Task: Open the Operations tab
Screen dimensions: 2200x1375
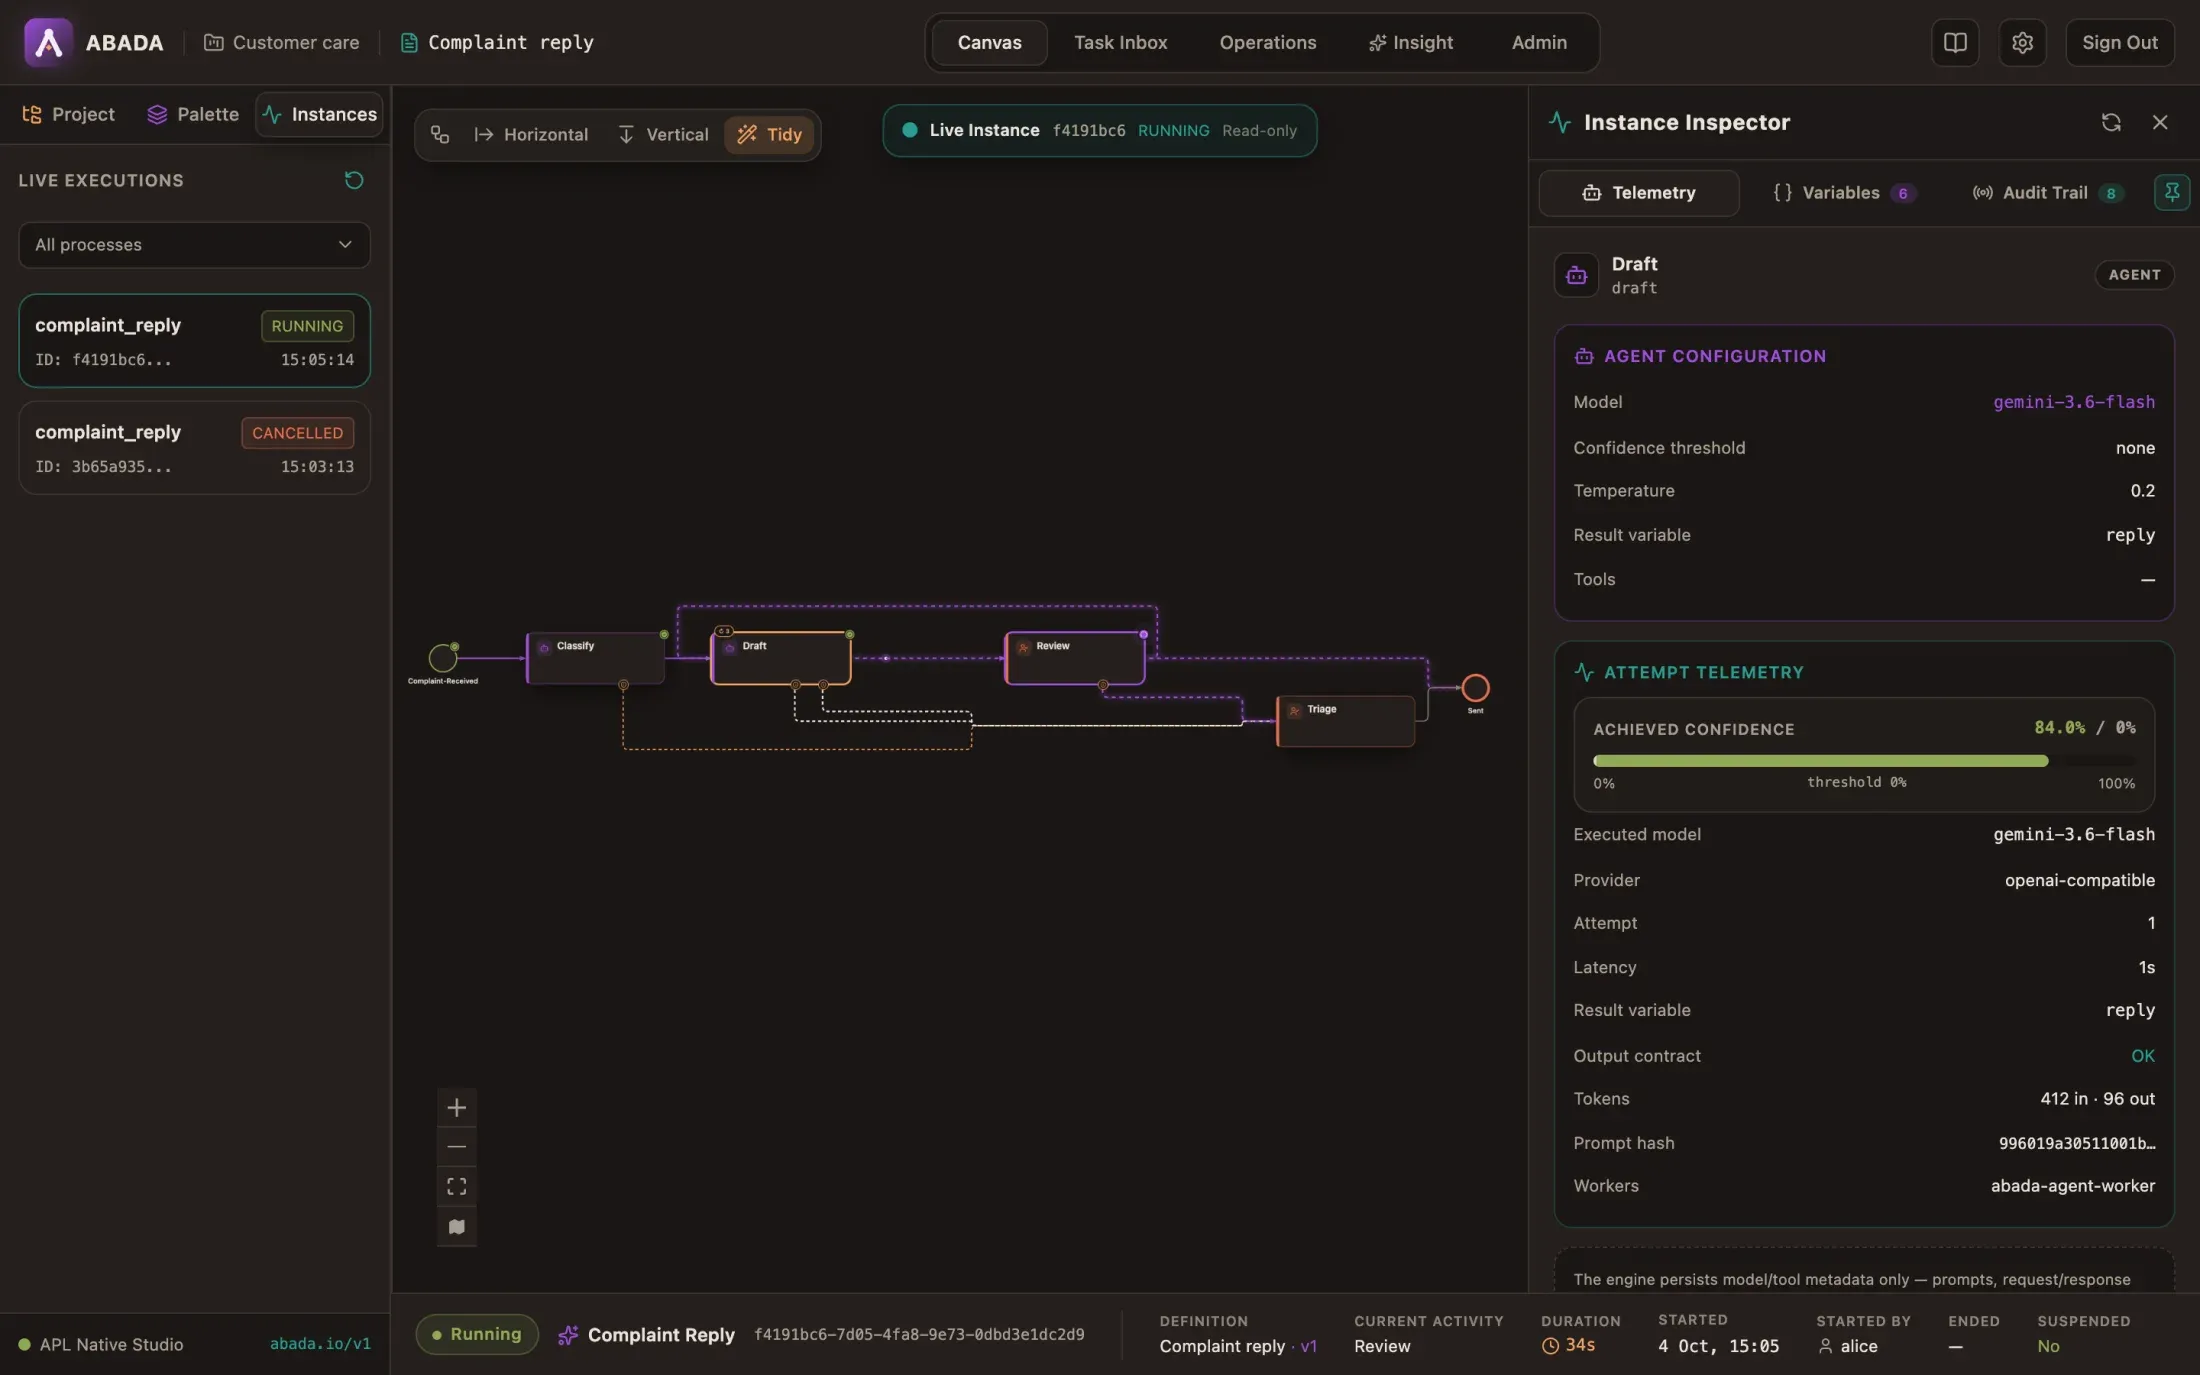Action: click(x=1268, y=42)
